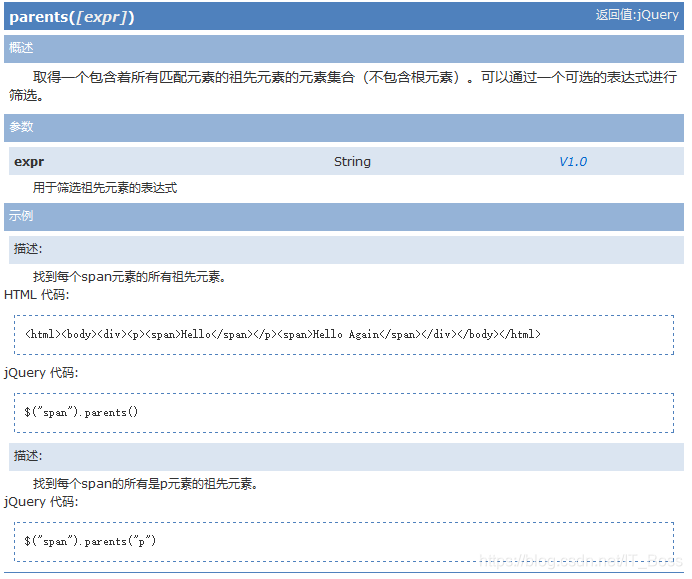Click the first 描述: label
The image size is (692, 579).
(x=28, y=249)
